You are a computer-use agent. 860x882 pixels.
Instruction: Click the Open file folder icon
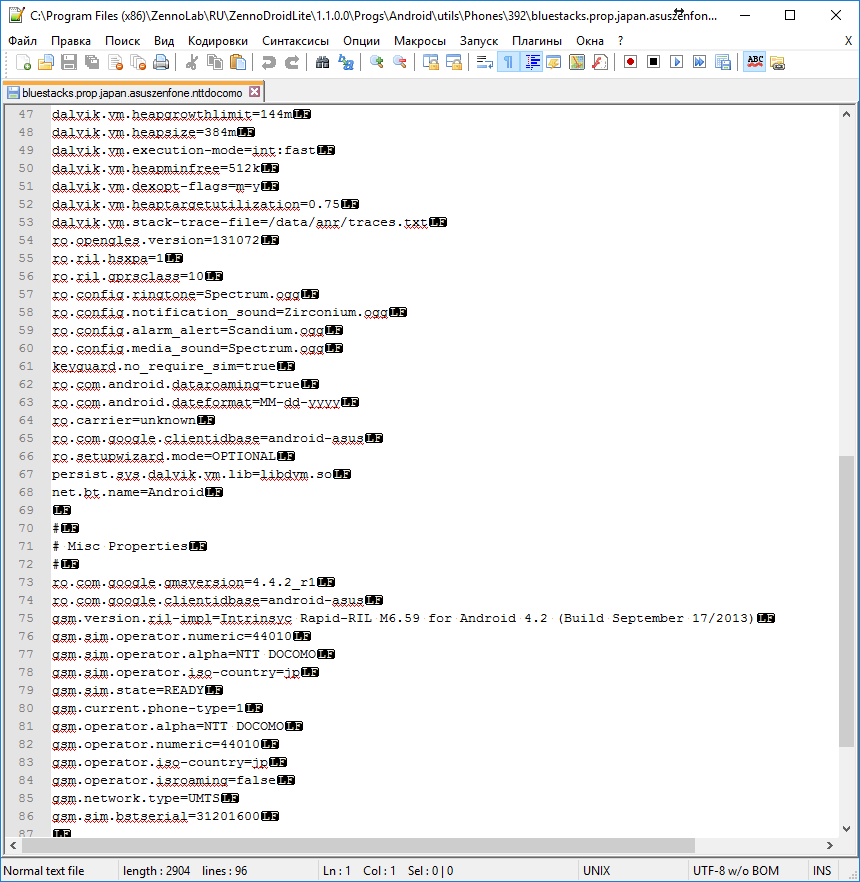click(46, 62)
